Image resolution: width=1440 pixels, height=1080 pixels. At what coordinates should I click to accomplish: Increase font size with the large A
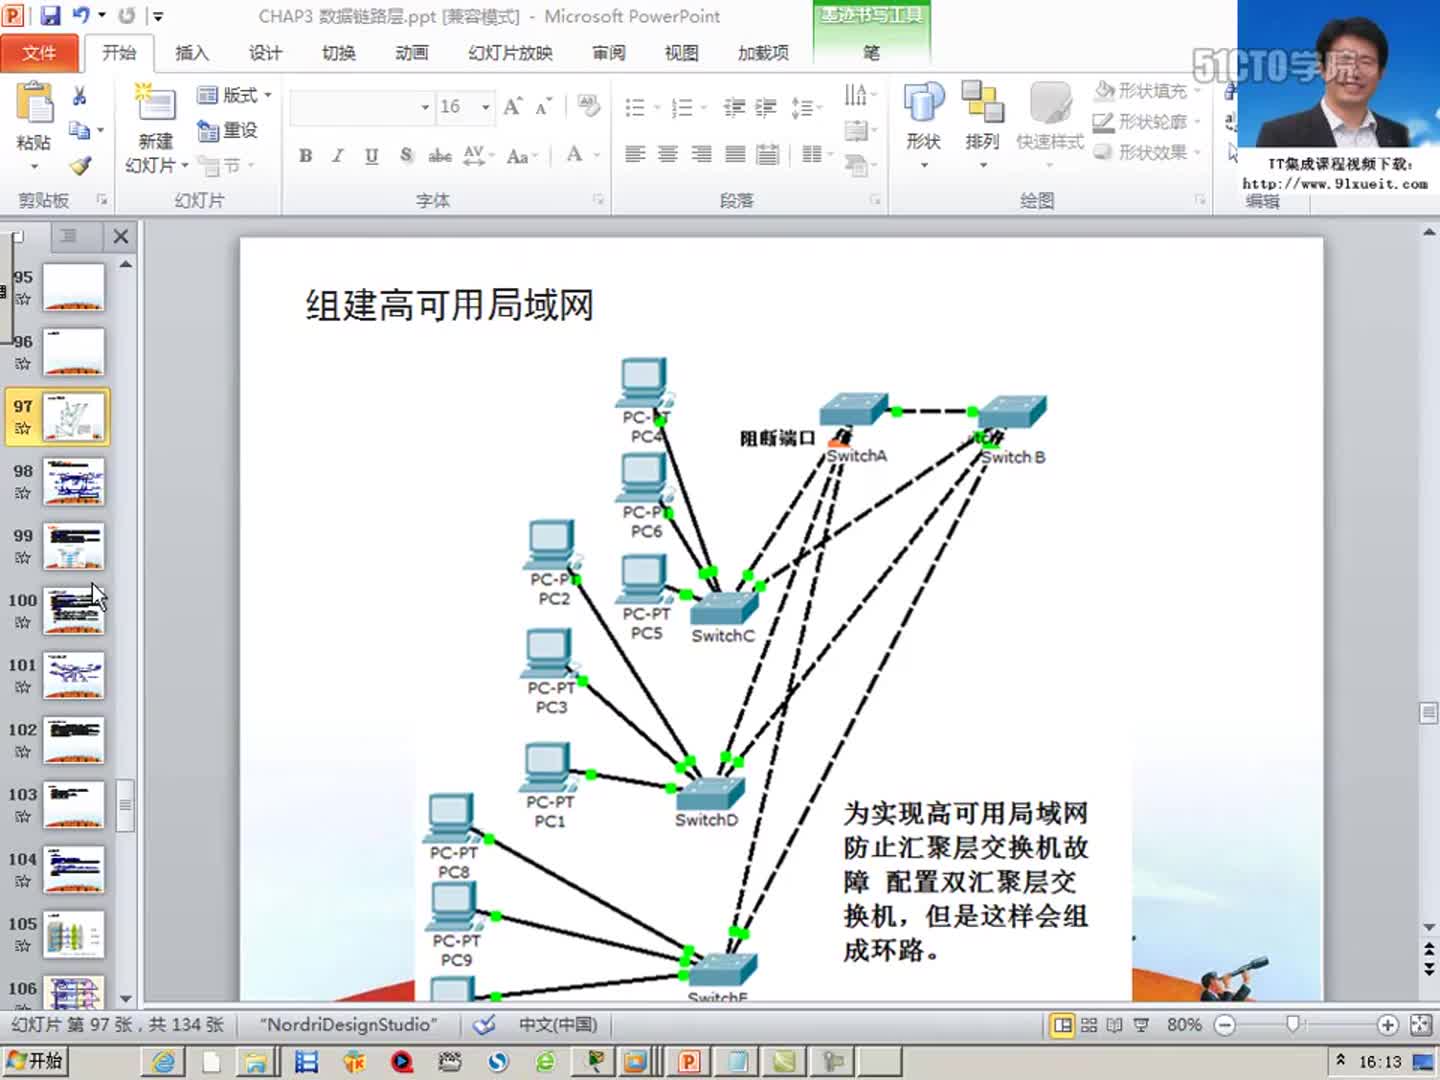pyautogui.click(x=513, y=106)
